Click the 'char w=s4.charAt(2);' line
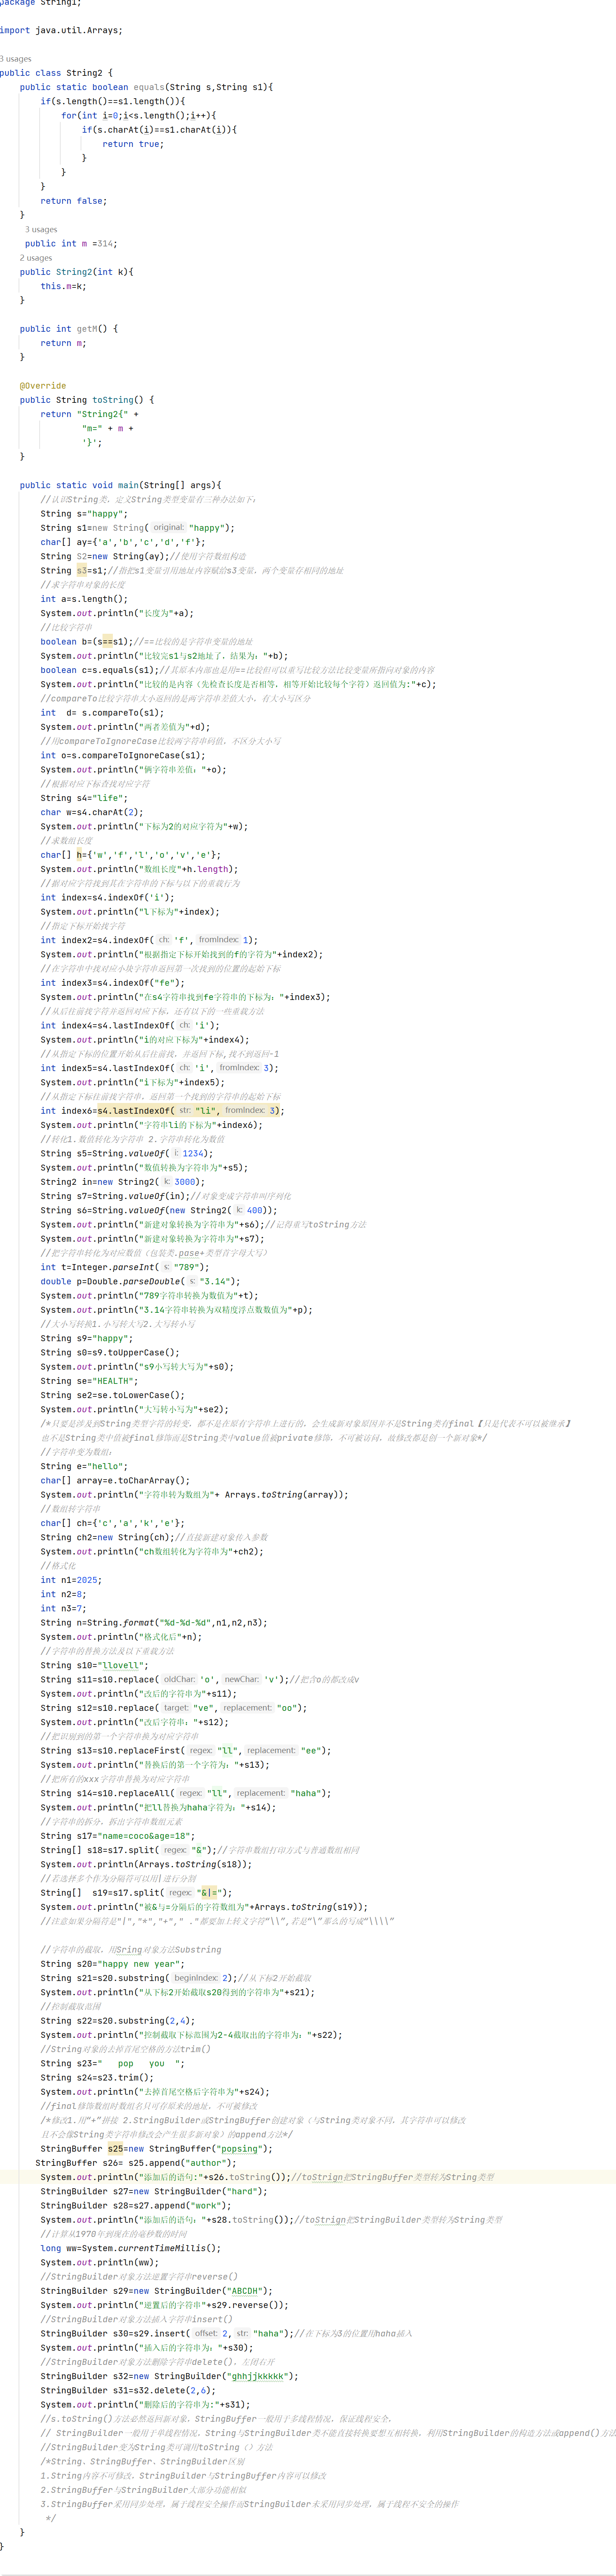Image resolution: width=616 pixels, height=2576 pixels. [92, 812]
